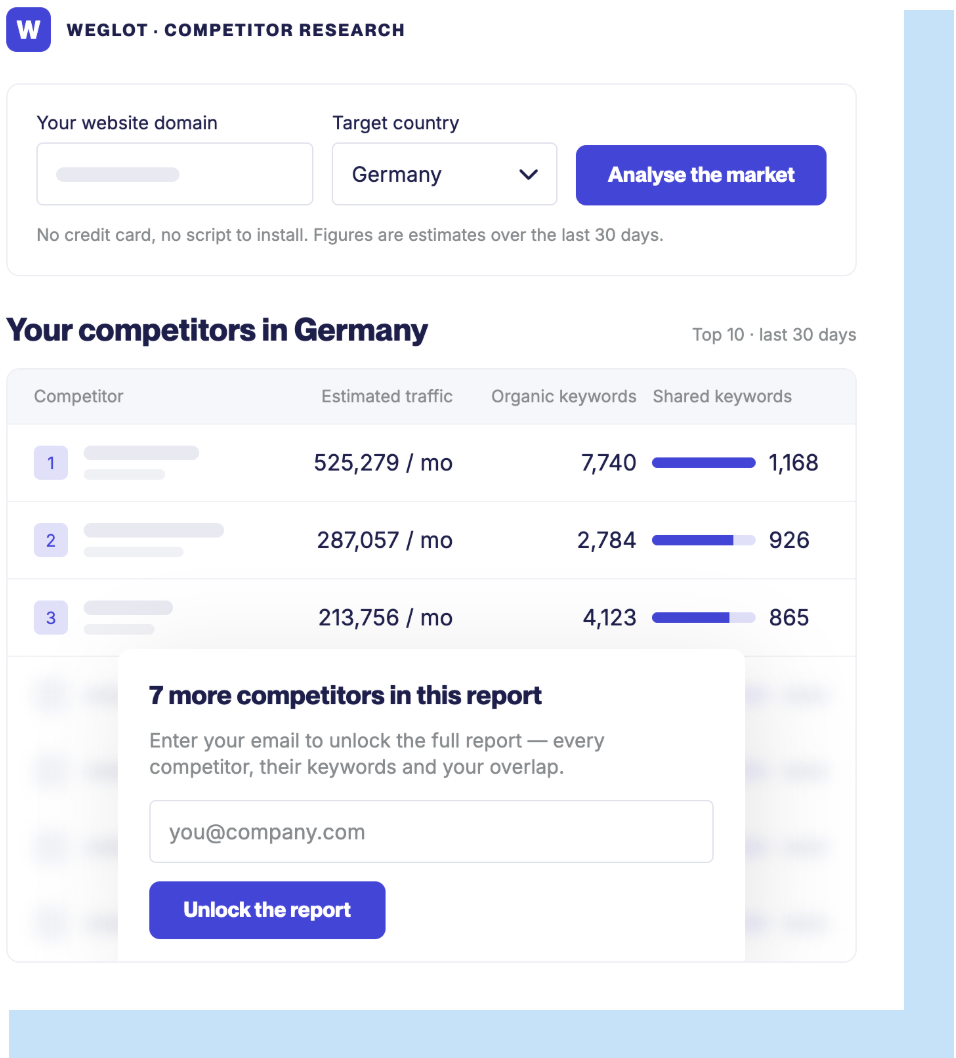Click the Weglot · Competitor Research title
The width and height of the screenshot is (956, 1058).
(235, 30)
